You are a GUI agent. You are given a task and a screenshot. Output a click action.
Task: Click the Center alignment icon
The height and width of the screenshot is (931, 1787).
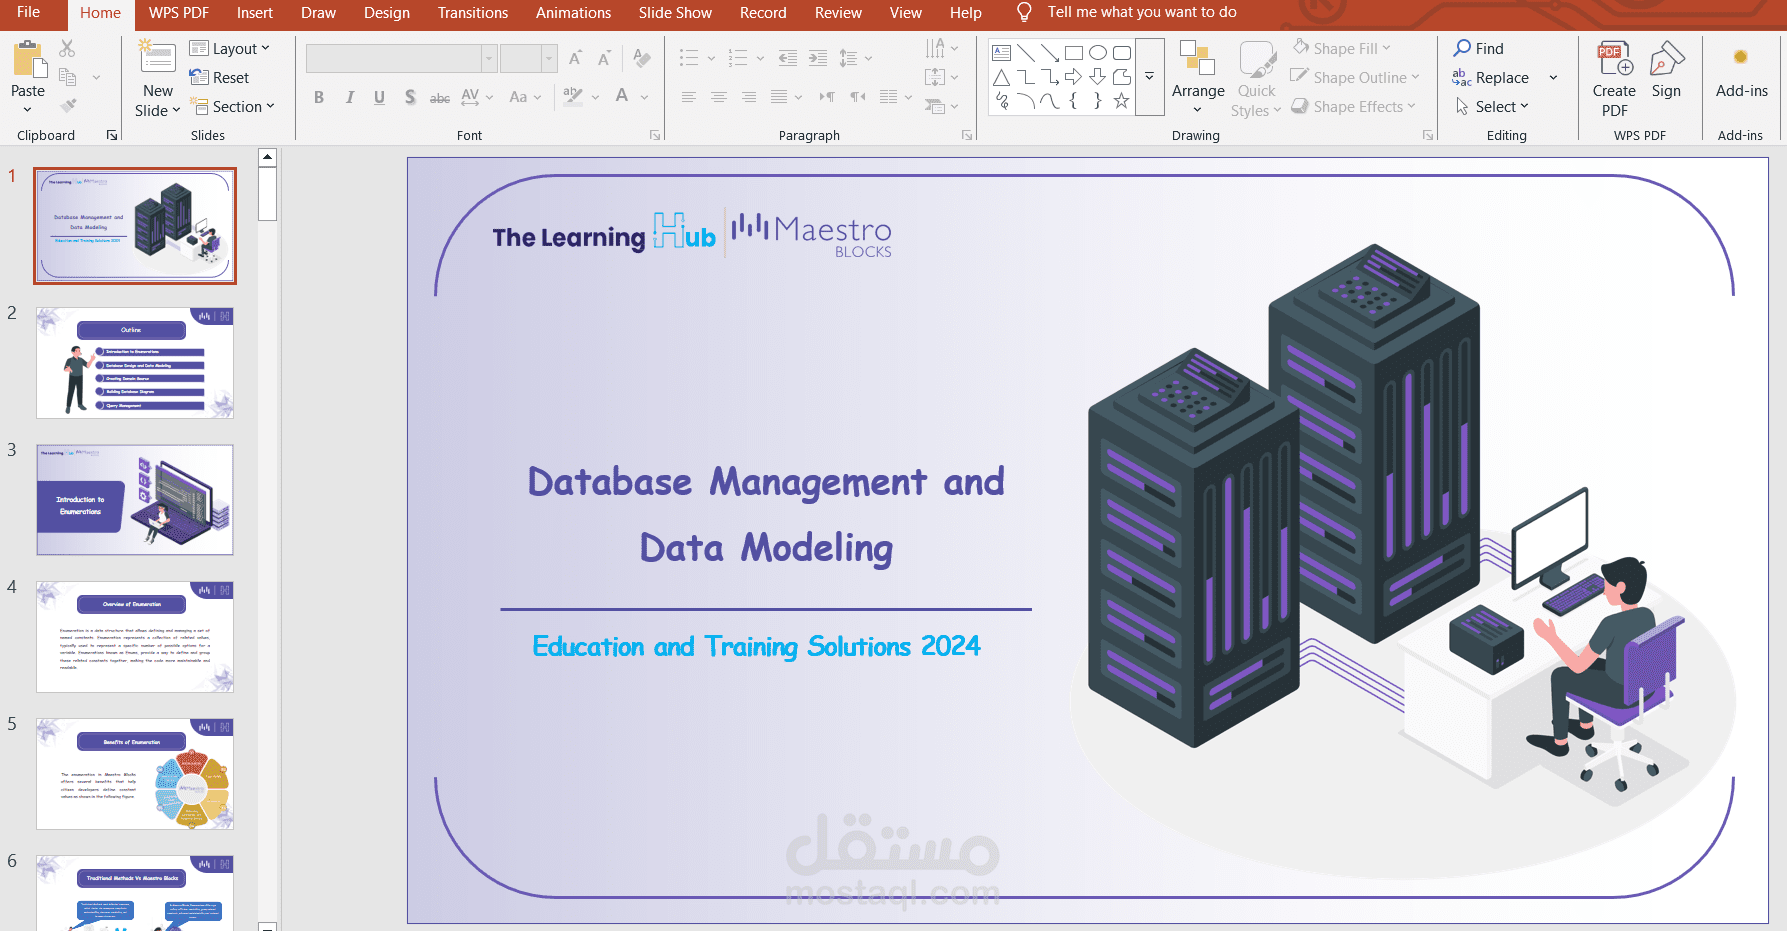point(719,97)
